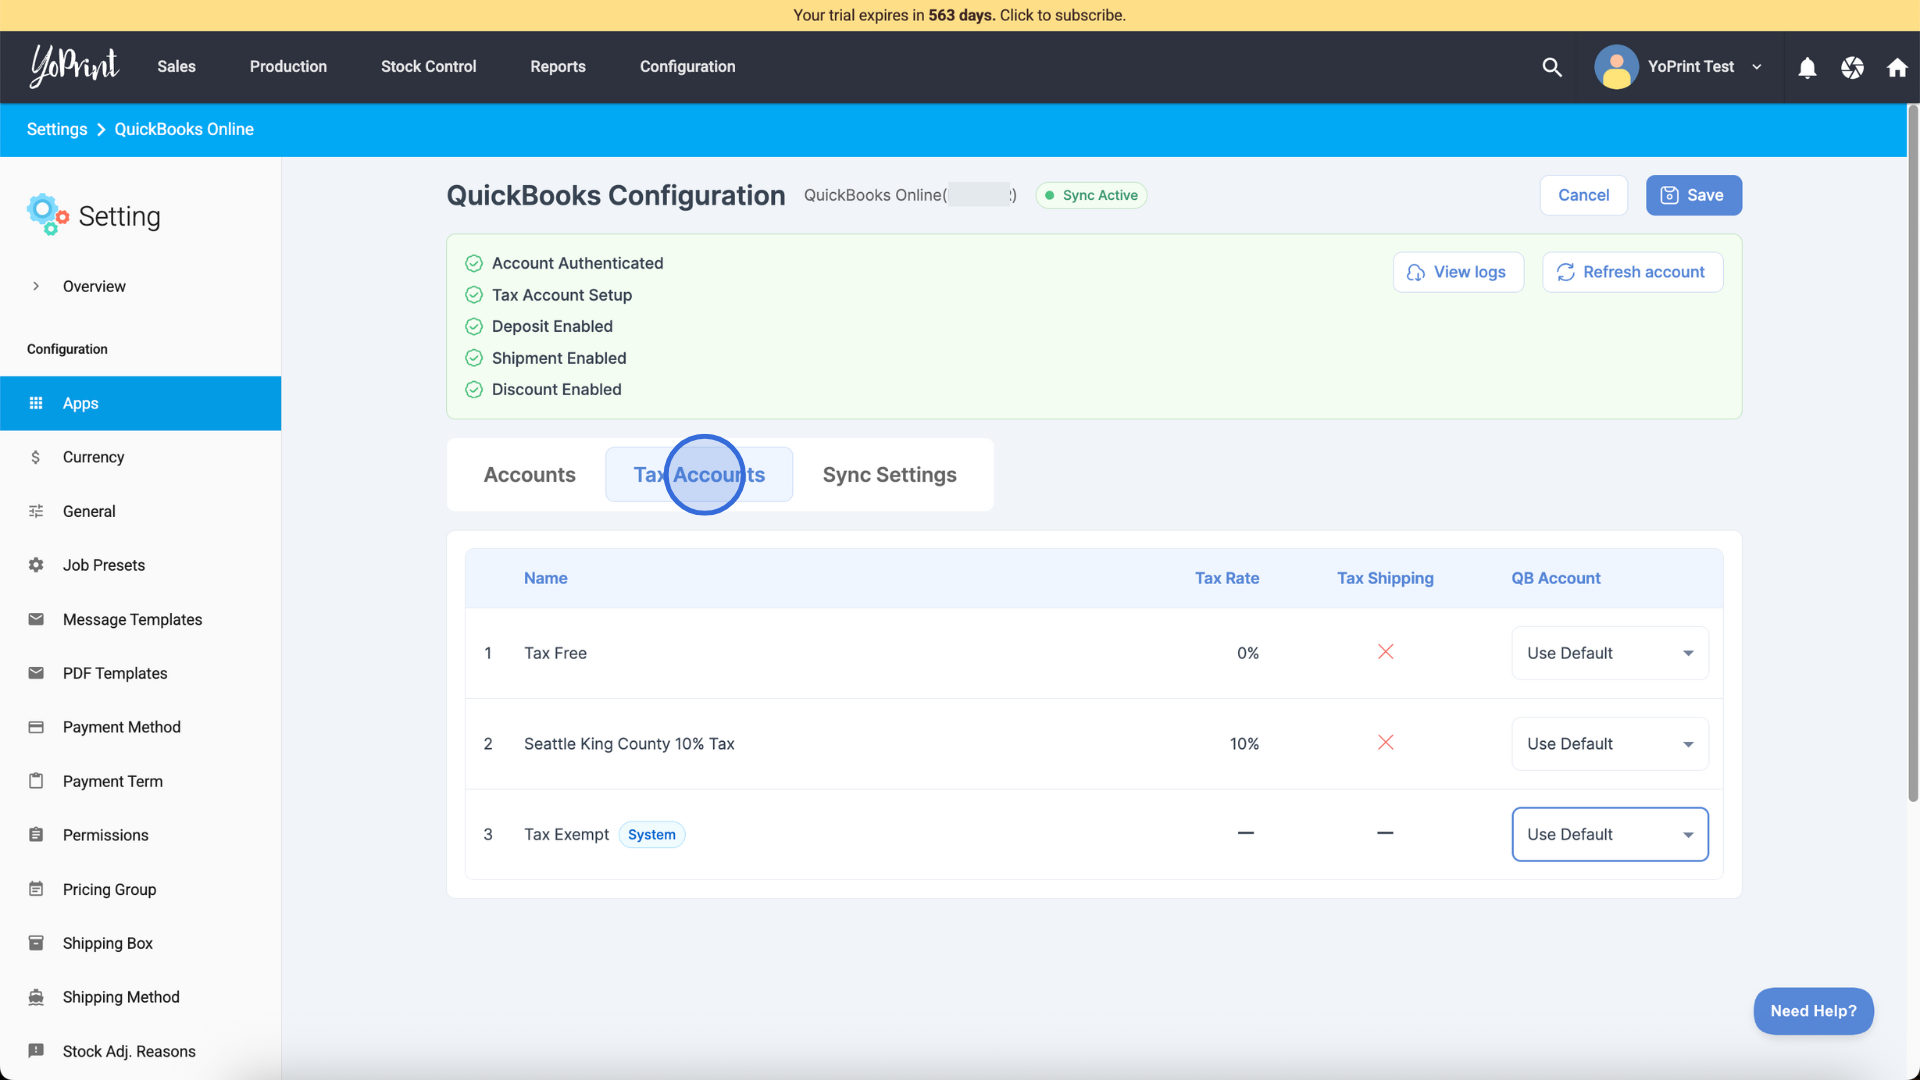
Task: Click the Tax Account Setup checkmark icon
Action: [474, 295]
